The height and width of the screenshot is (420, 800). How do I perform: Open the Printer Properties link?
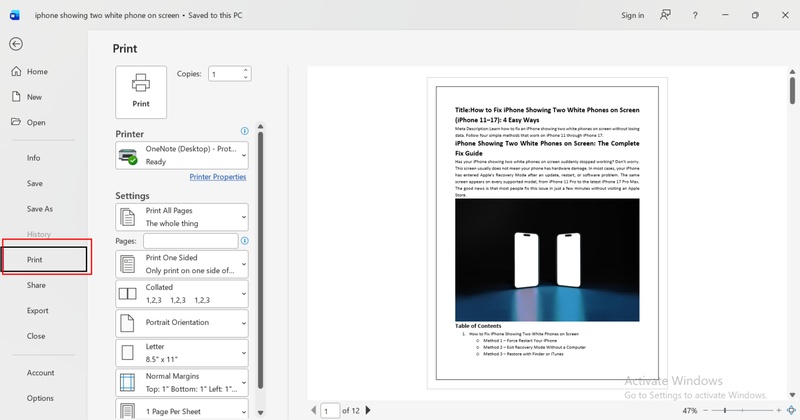[x=218, y=177]
